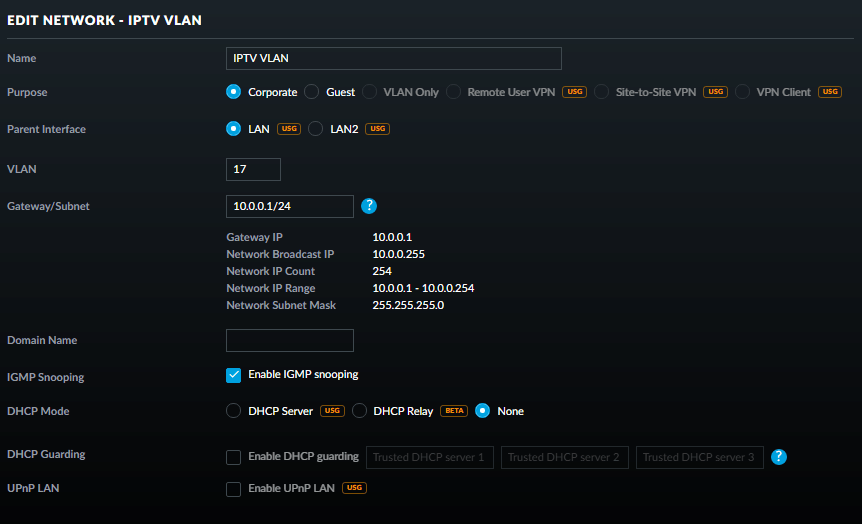The height and width of the screenshot is (524, 862).
Task: Choose the Remote User VPN purpose
Action: (453, 92)
